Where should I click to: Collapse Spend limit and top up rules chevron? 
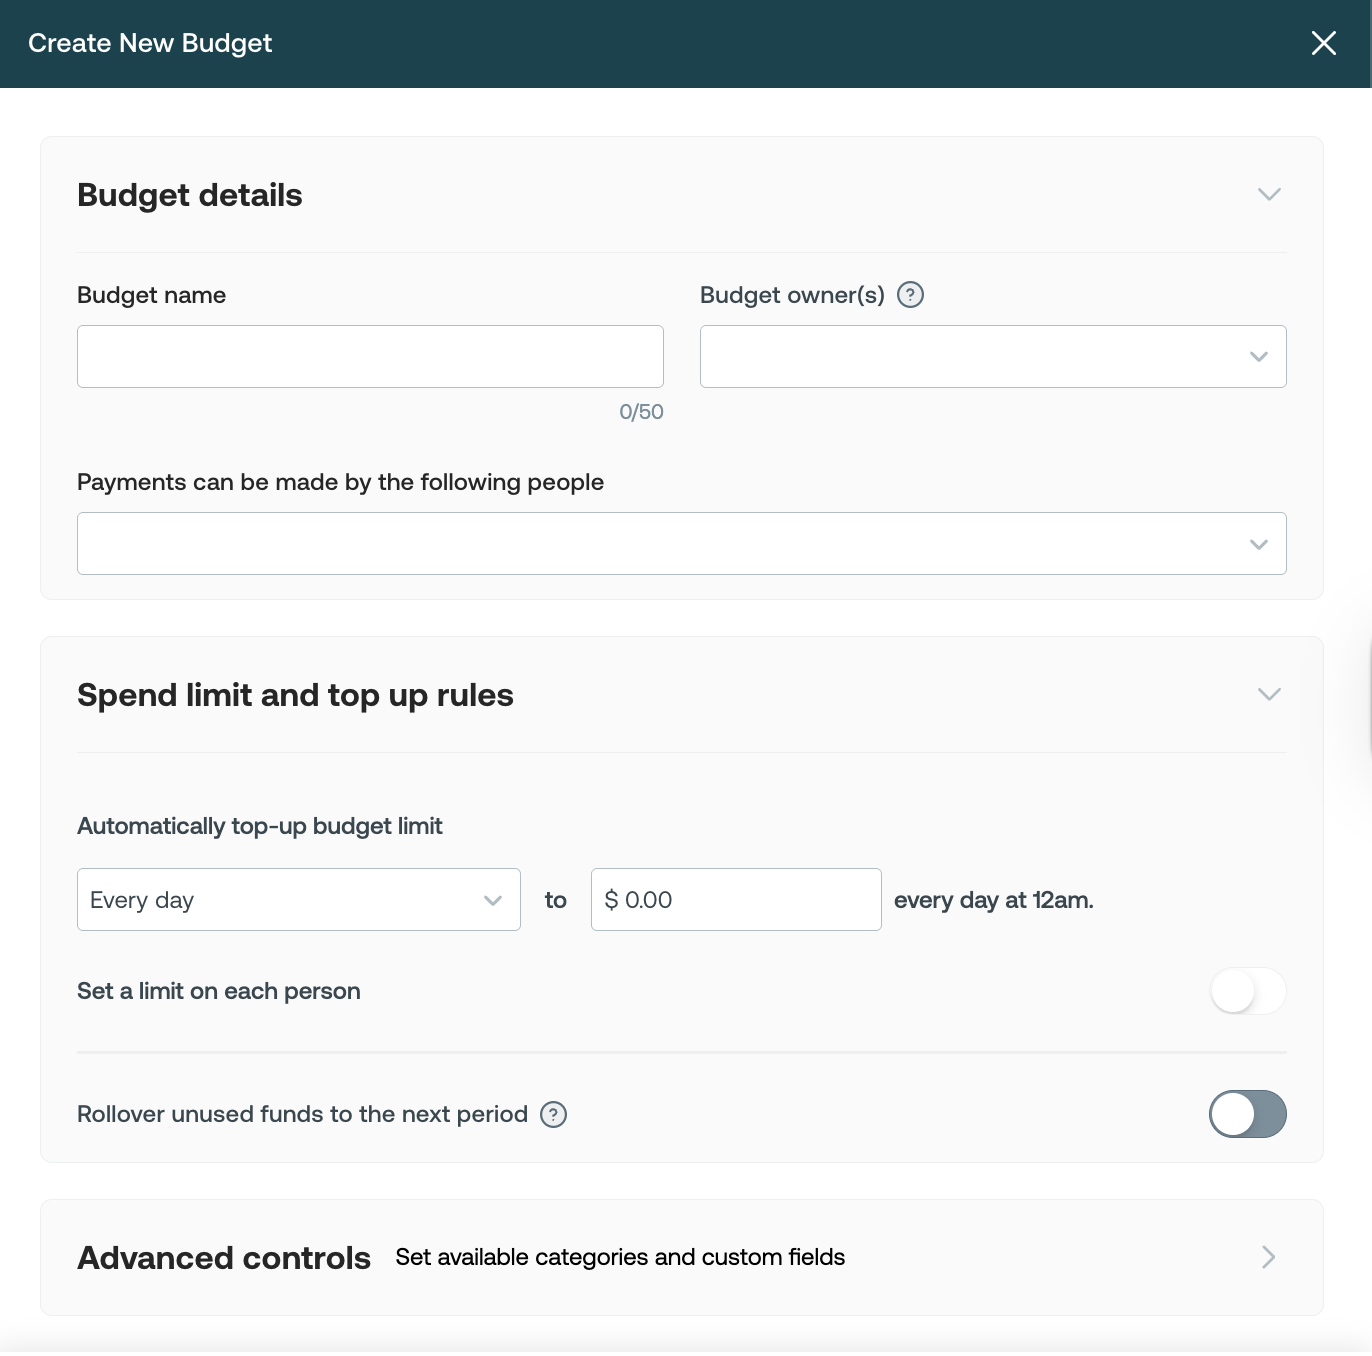pyautogui.click(x=1269, y=694)
